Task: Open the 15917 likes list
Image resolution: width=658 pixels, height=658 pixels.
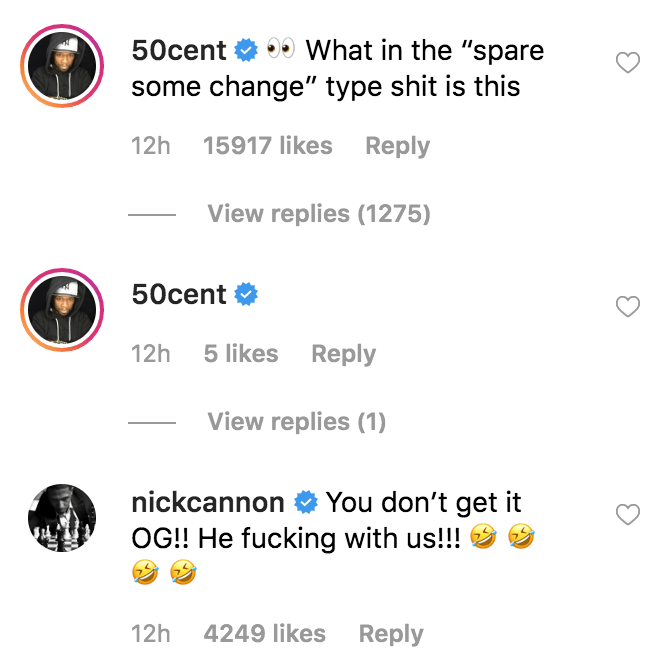Action: (267, 146)
